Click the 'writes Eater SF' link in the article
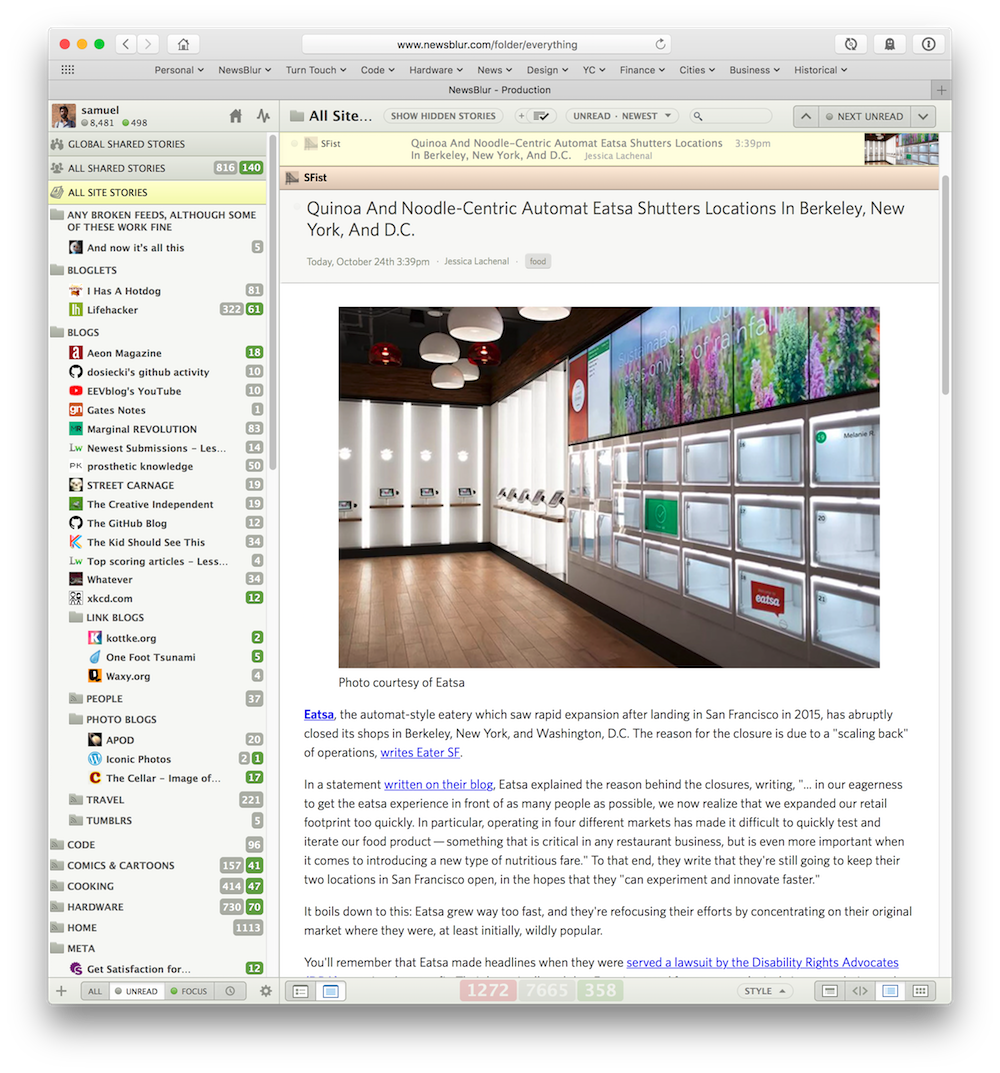The image size is (1000, 1073). pos(419,753)
